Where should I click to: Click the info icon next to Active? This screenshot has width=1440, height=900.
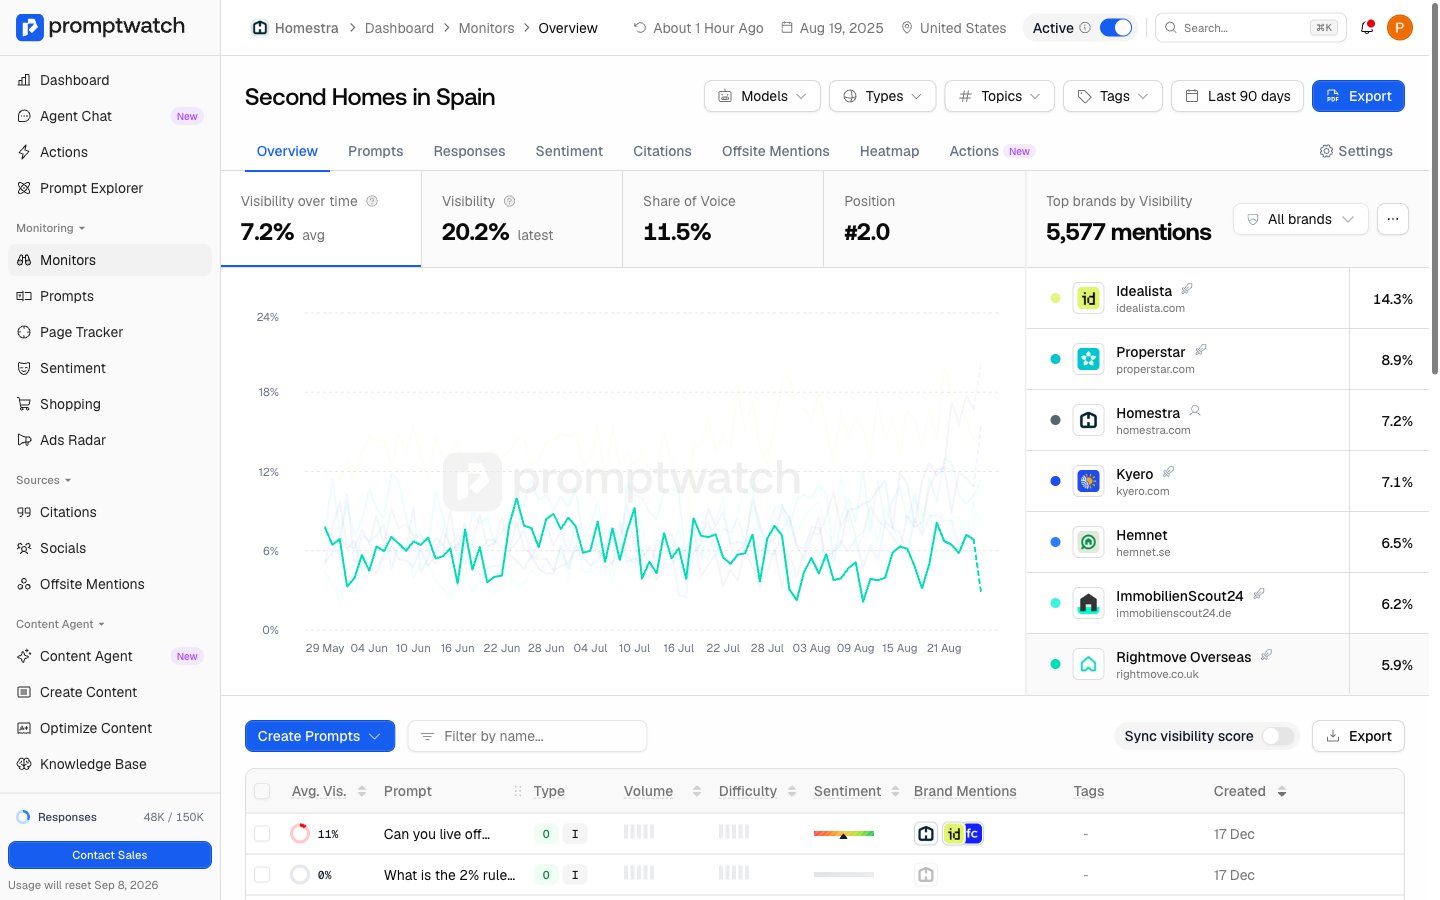click(1085, 28)
